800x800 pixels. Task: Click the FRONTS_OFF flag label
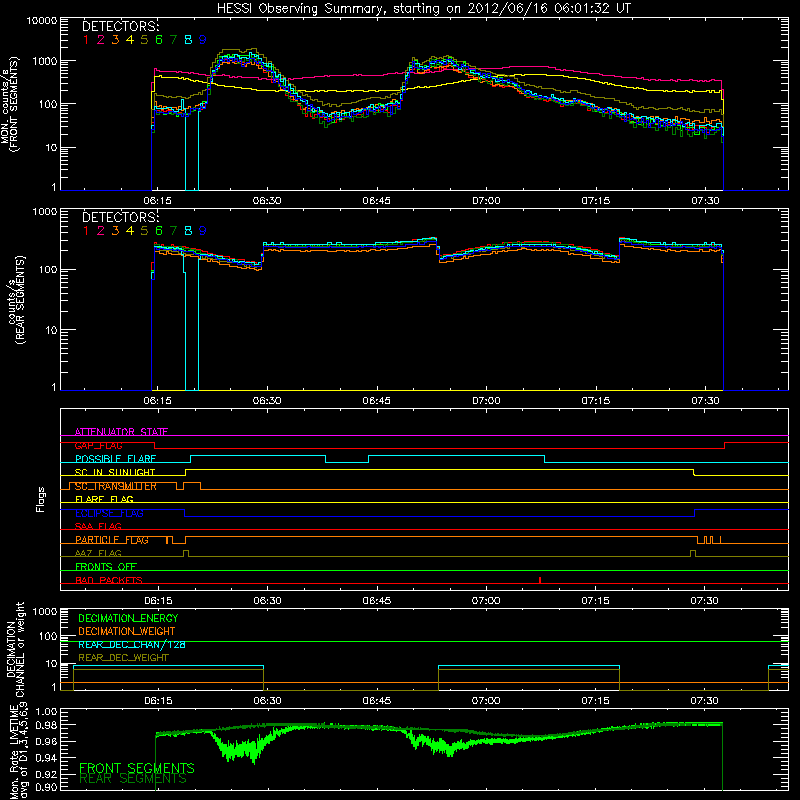coord(106,567)
